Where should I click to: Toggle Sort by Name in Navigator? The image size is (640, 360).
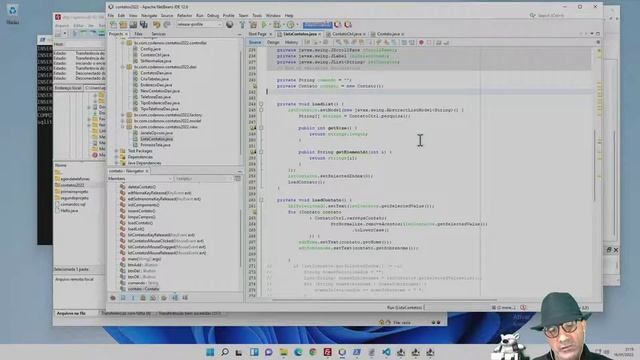175,298
